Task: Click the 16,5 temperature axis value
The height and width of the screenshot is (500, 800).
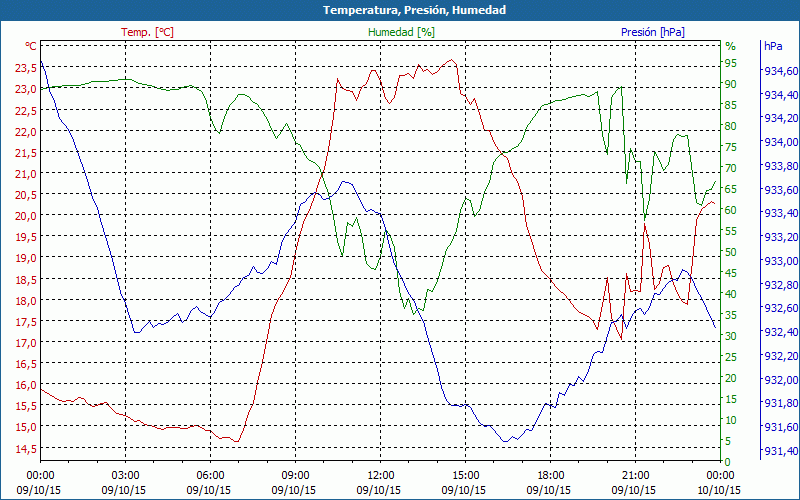Action: pyautogui.click(x=26, y=364)
